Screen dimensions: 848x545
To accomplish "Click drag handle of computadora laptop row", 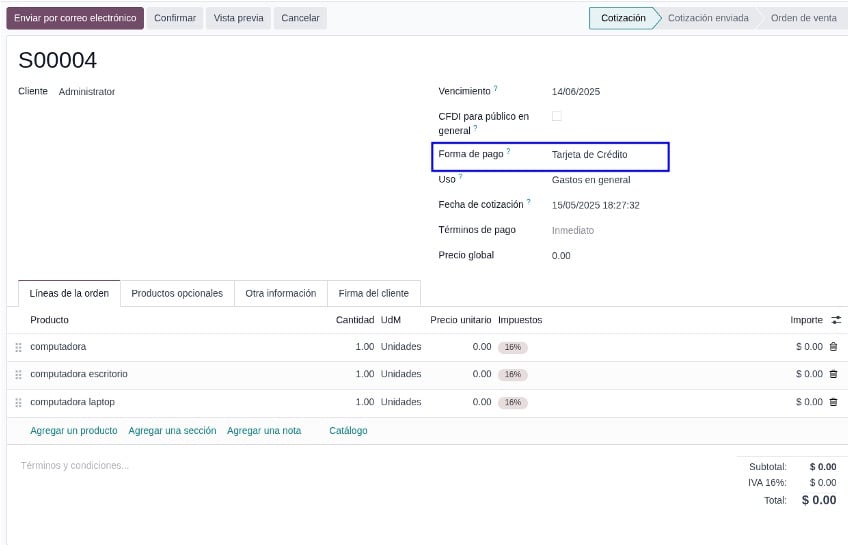I will (x=18, y=403).
